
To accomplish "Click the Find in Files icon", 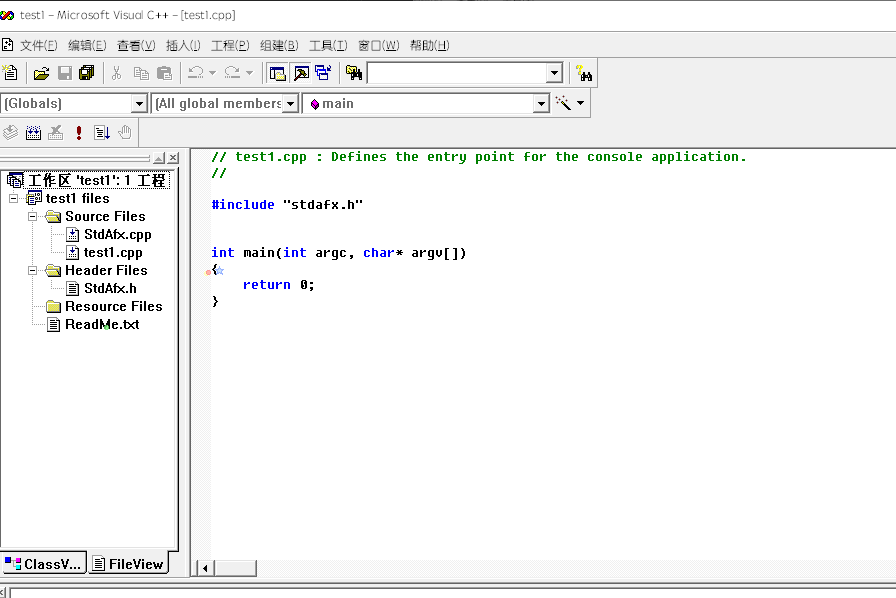I will 354,73.
